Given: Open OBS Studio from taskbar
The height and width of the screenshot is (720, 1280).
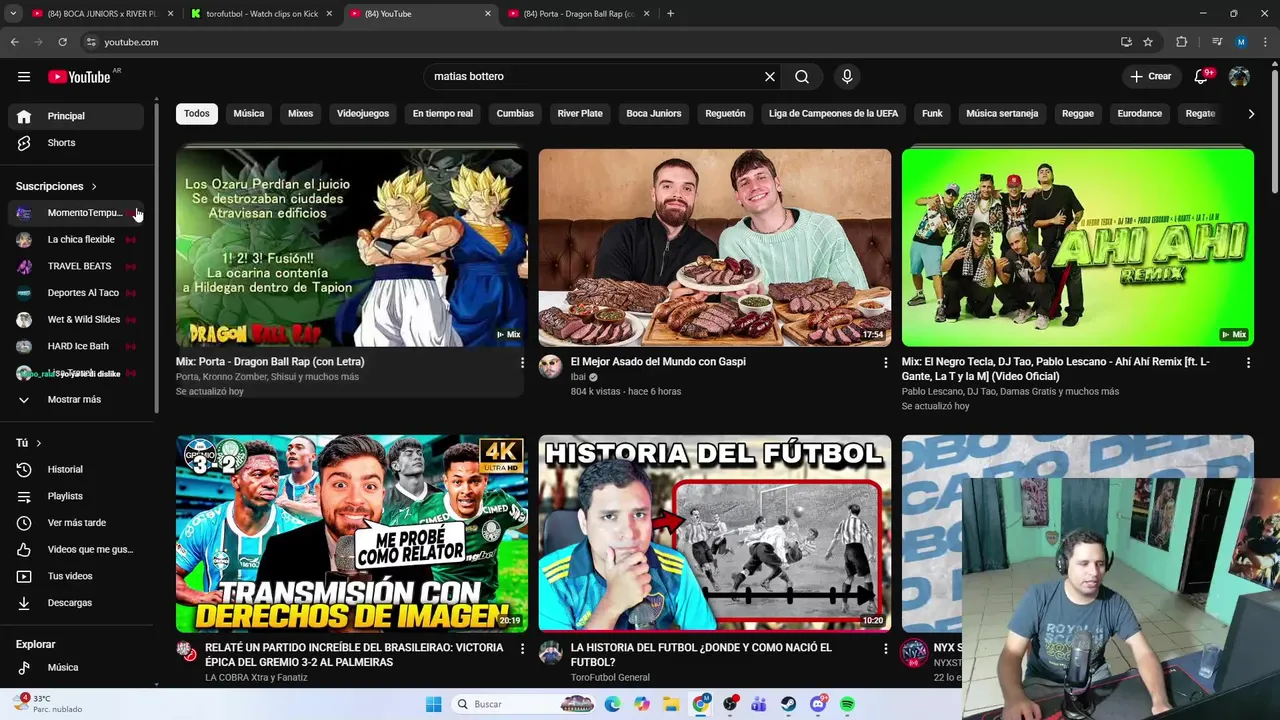Looking at the screenshot, I should pyautogui.click(x=731, y=704).
